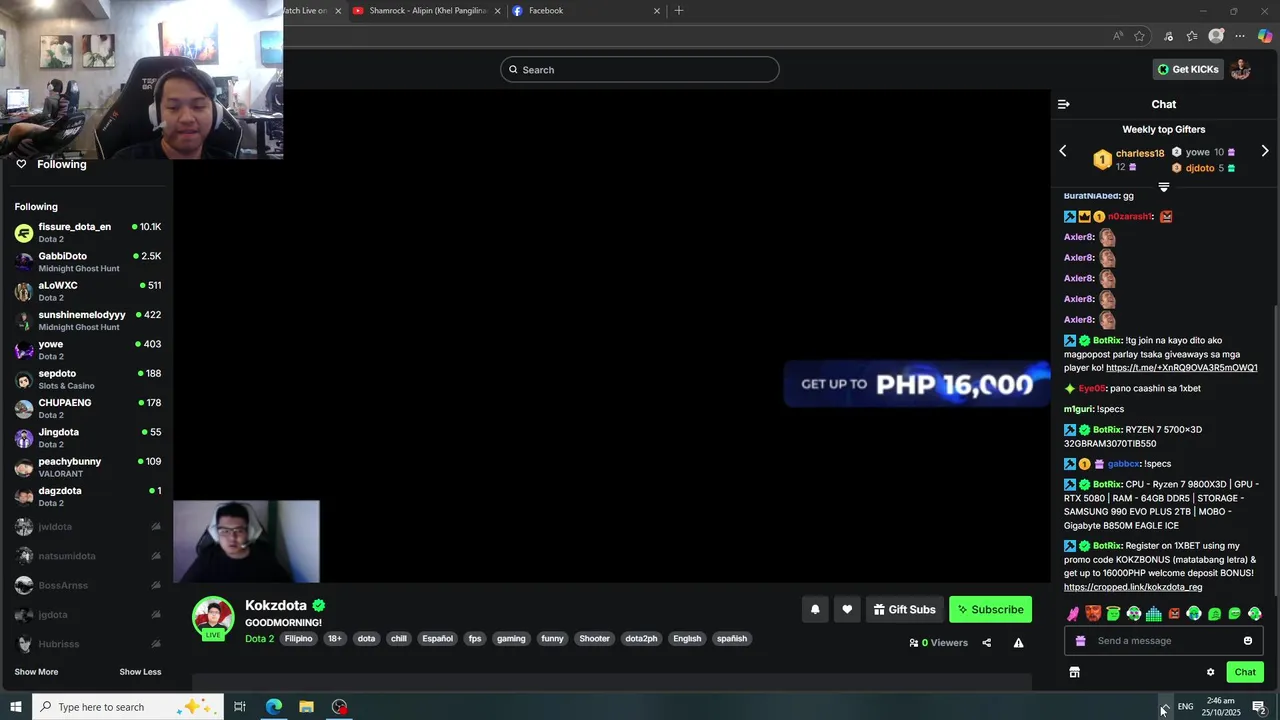Open Task View on taskbar
This screenshot has height=720, width=1280.
tap(240, 707)
